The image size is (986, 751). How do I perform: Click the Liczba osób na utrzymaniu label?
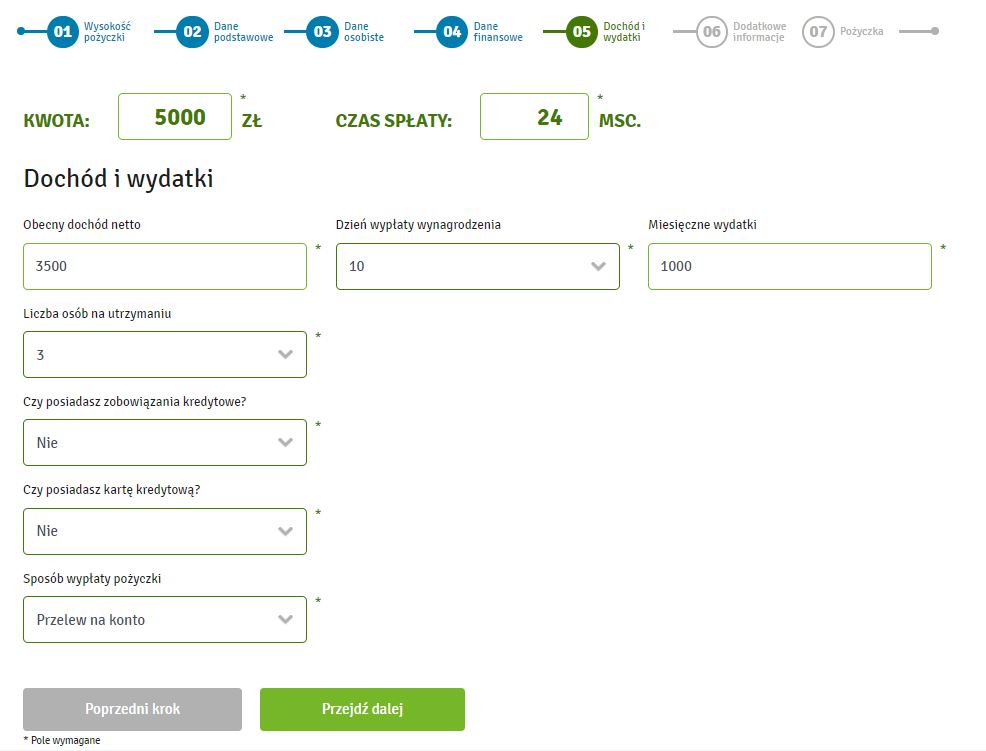click(97, 313)
